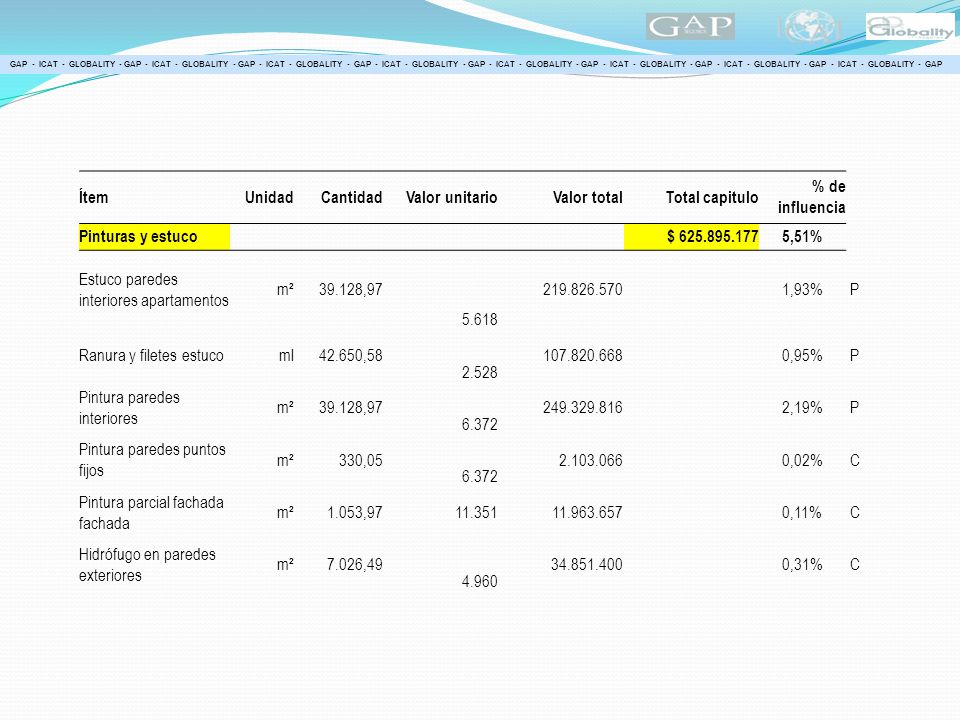
Task: Click the Globality logo
Action: pyautogui.click(x=910, y=26)
